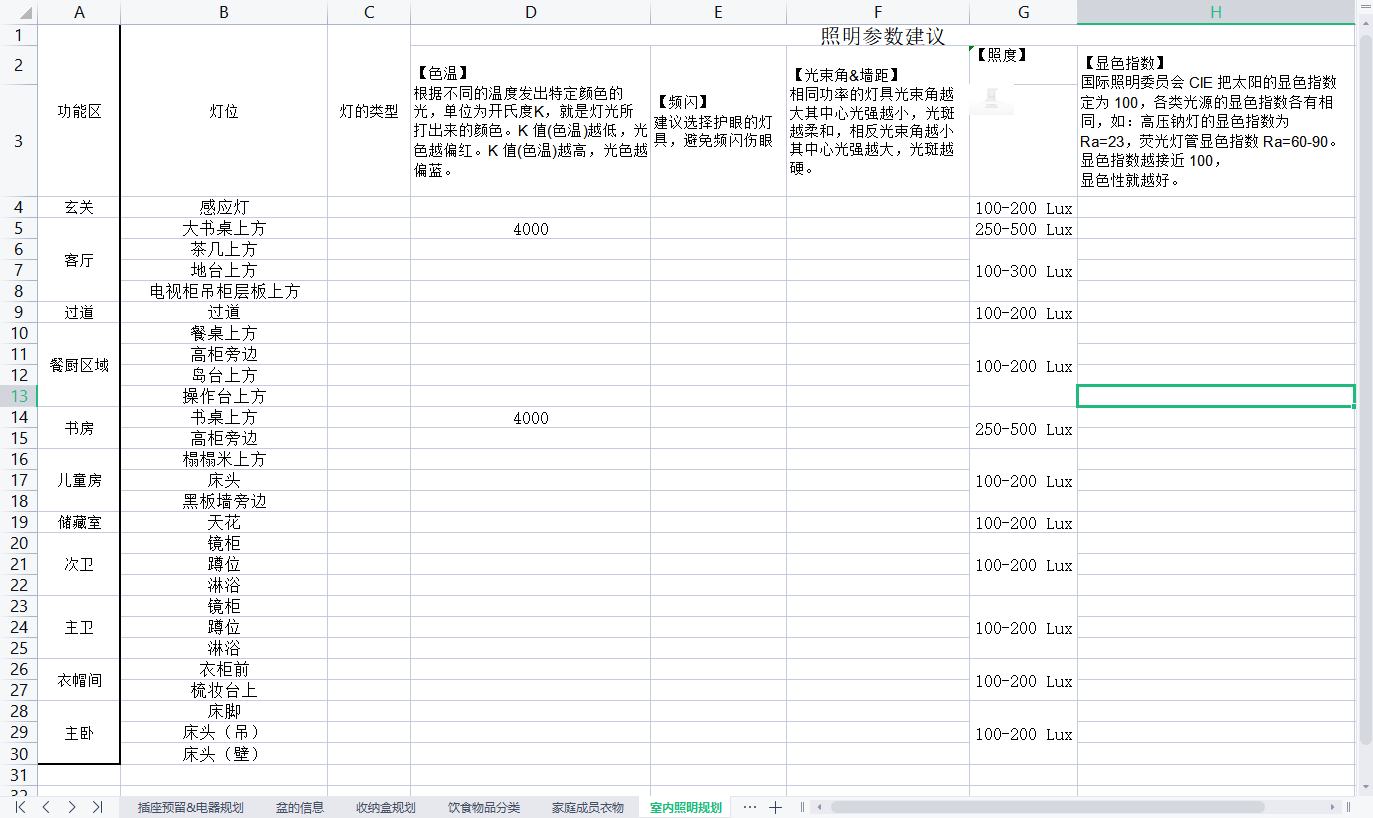This screenshot has width=1373, height=818.
Task: Select the 盆的信息 sheet tab
Action: point(300,808)
